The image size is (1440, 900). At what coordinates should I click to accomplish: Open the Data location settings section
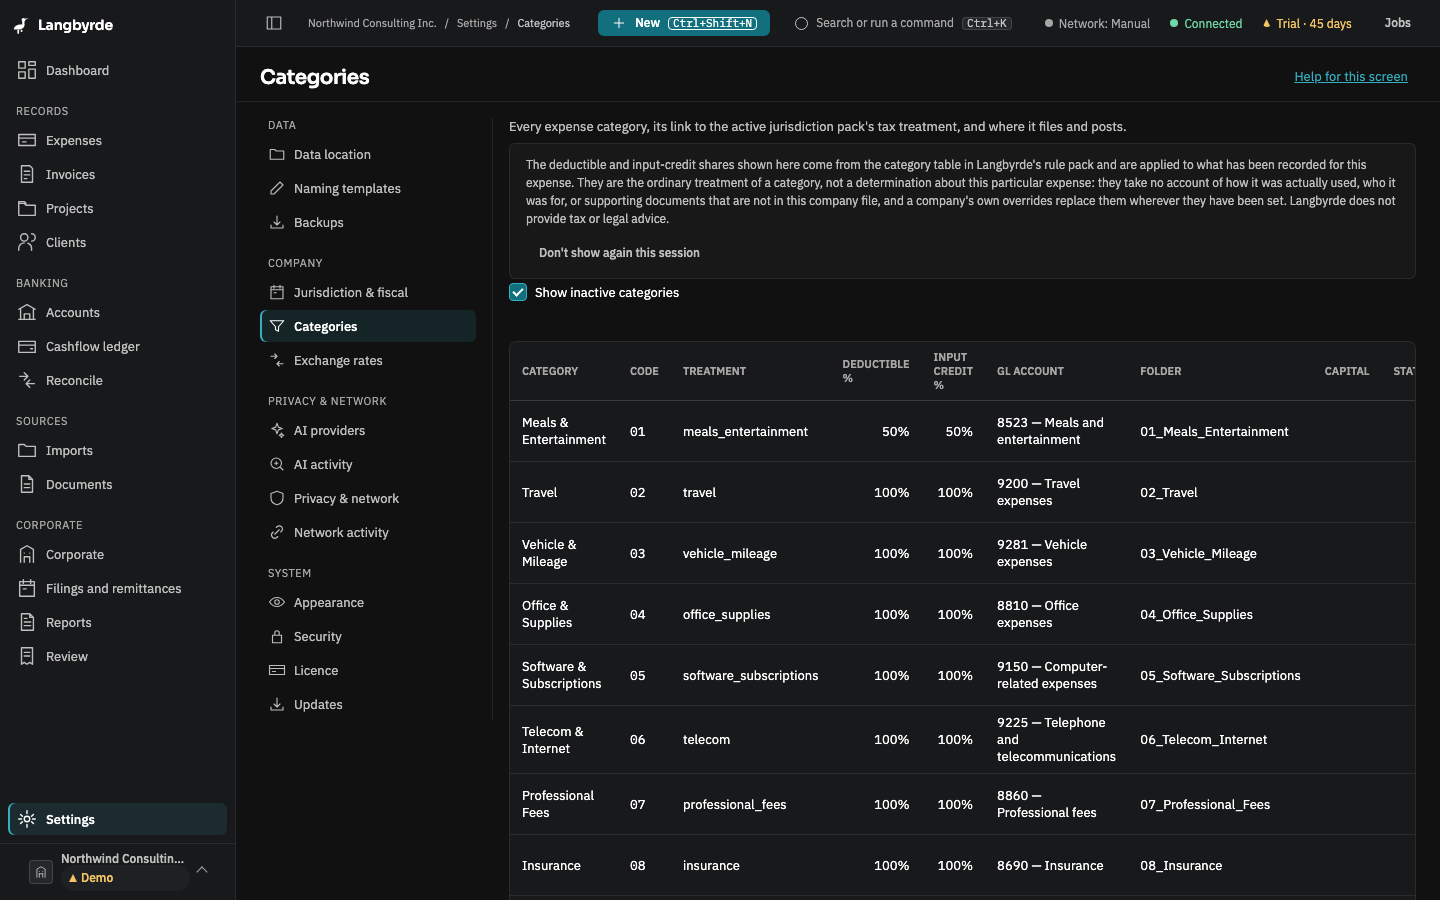tap(368, 154)
